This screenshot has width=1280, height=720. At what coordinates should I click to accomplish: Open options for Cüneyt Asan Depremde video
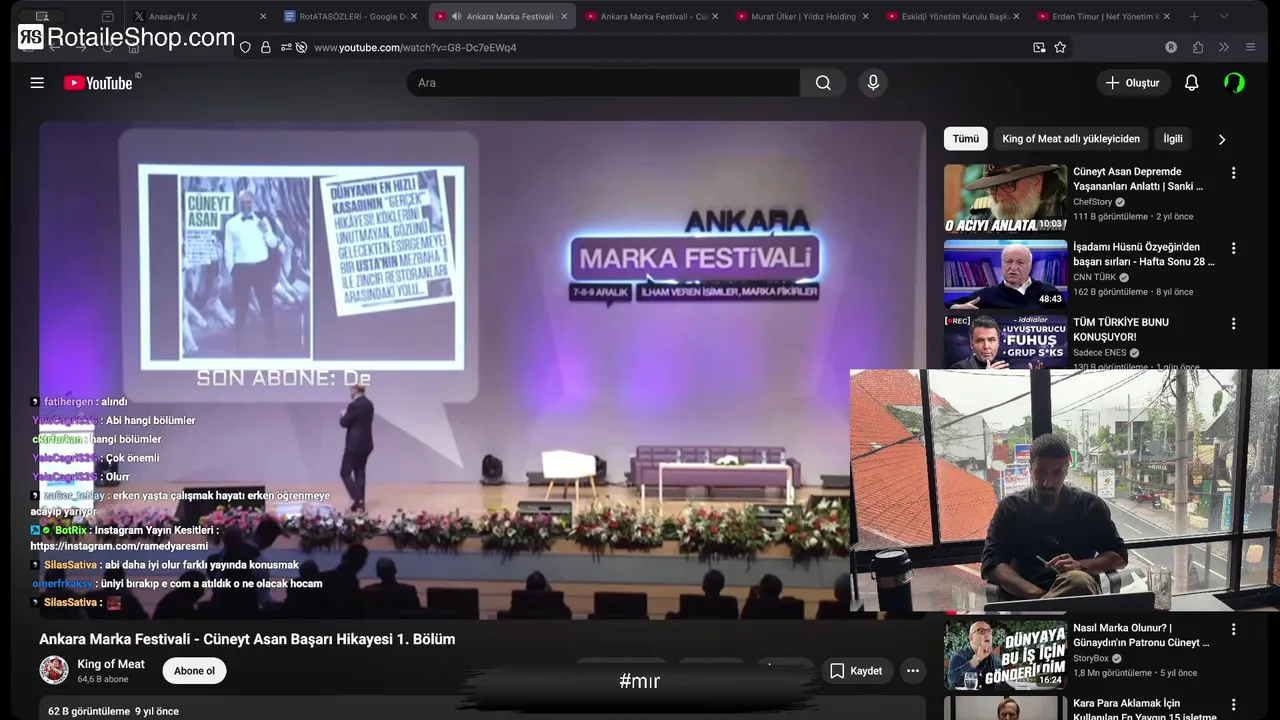tap(1233, 173)
